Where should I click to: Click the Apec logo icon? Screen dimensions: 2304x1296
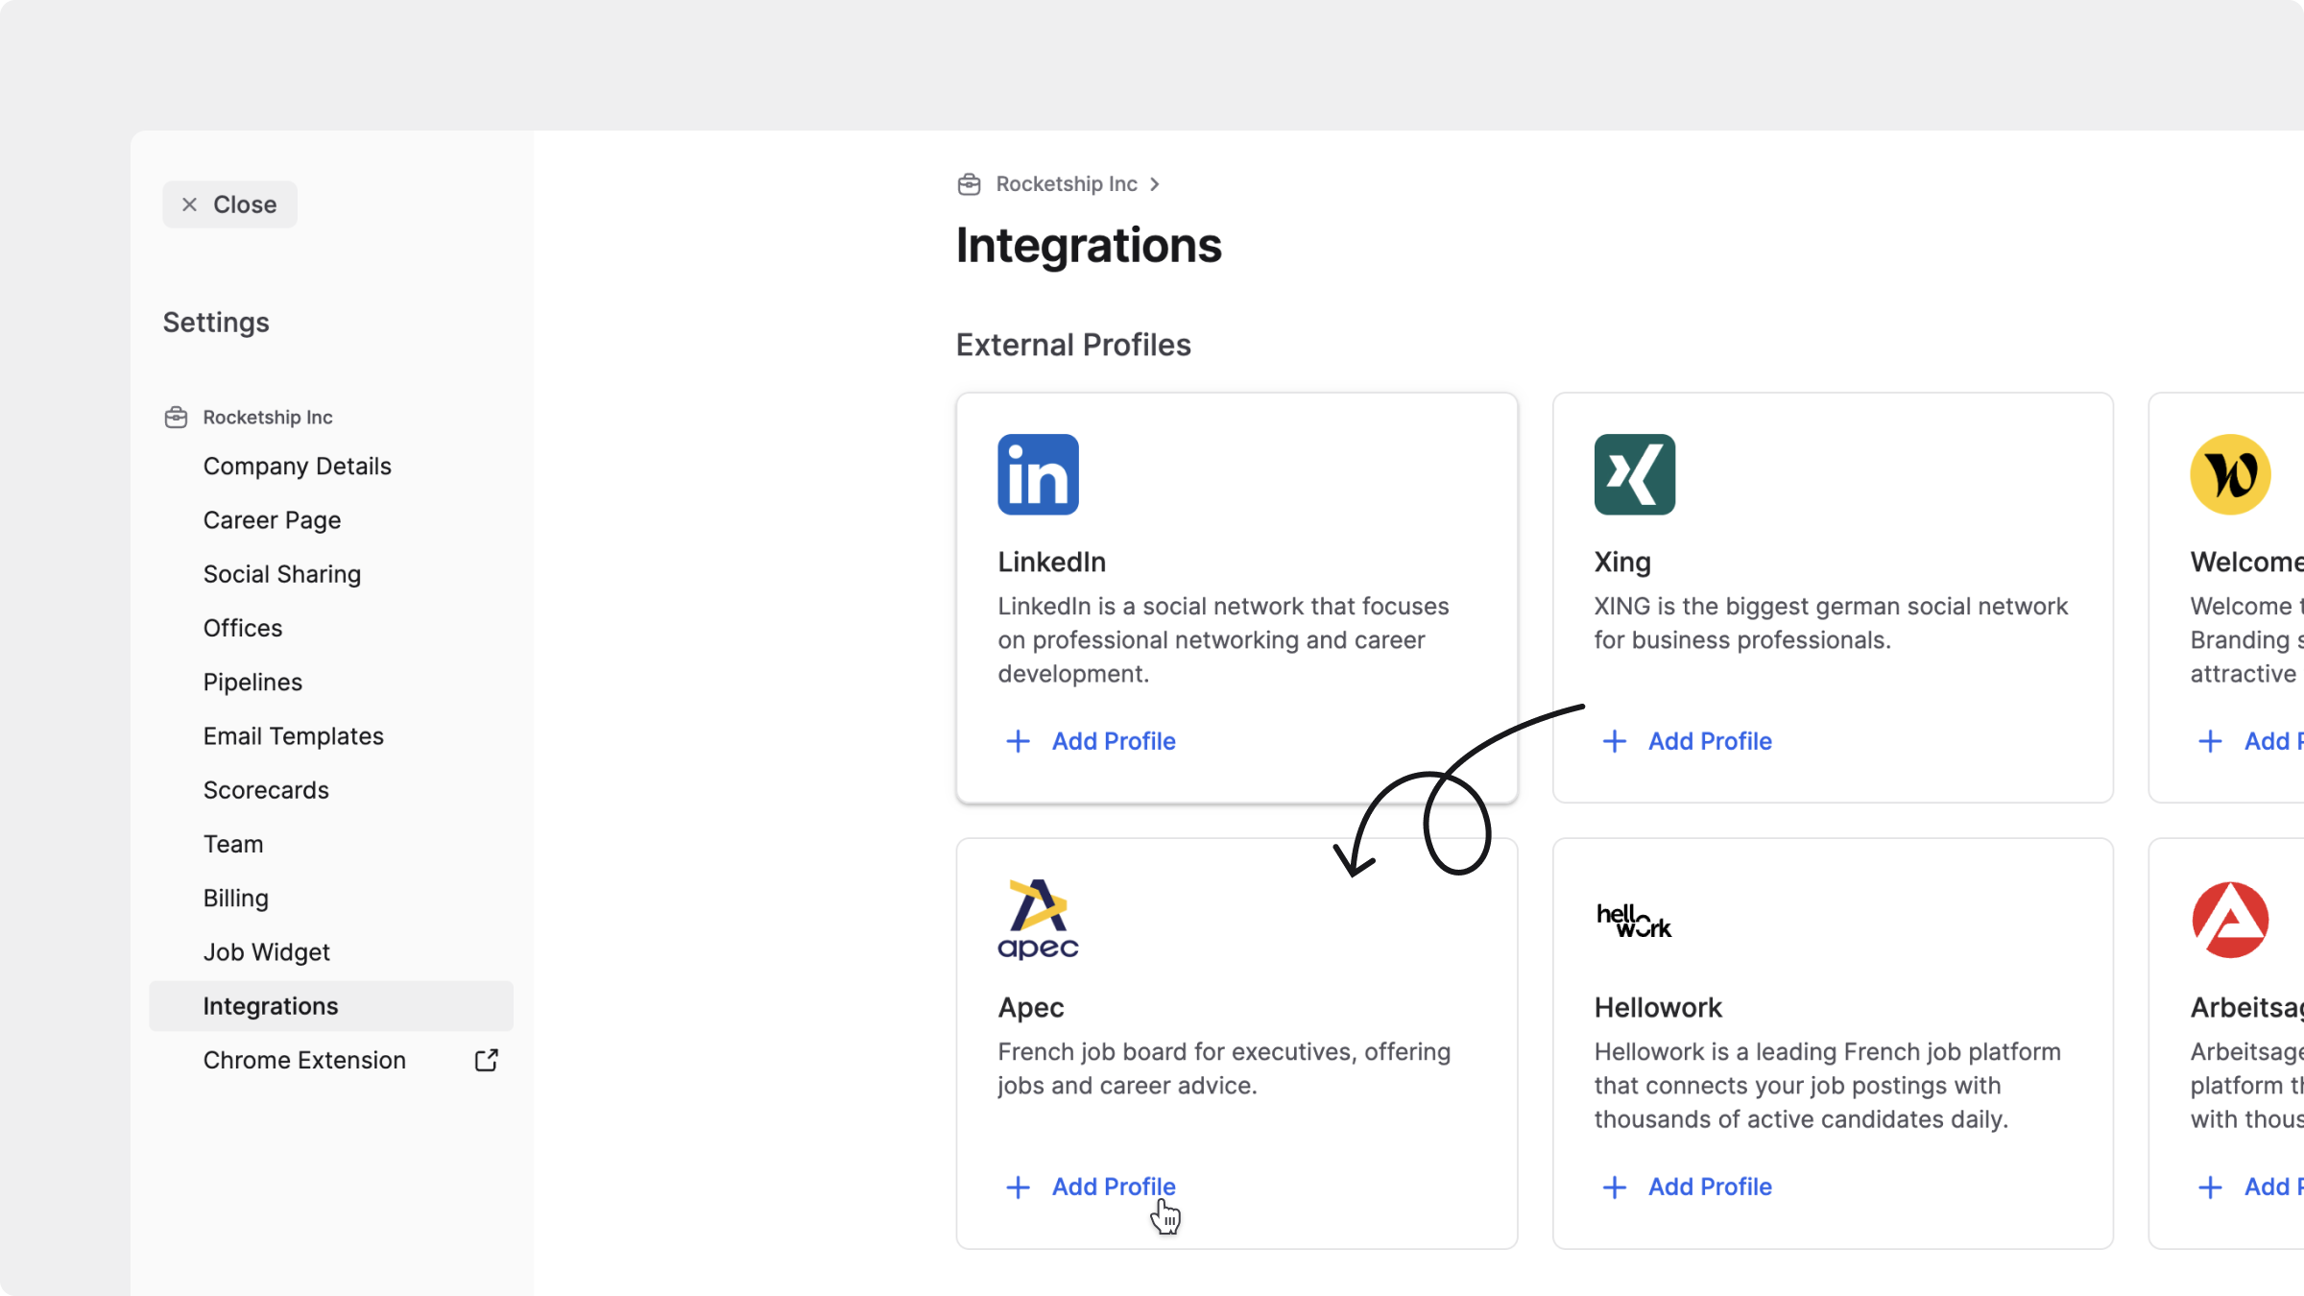pyautogui.click(x=1037, y=919)
